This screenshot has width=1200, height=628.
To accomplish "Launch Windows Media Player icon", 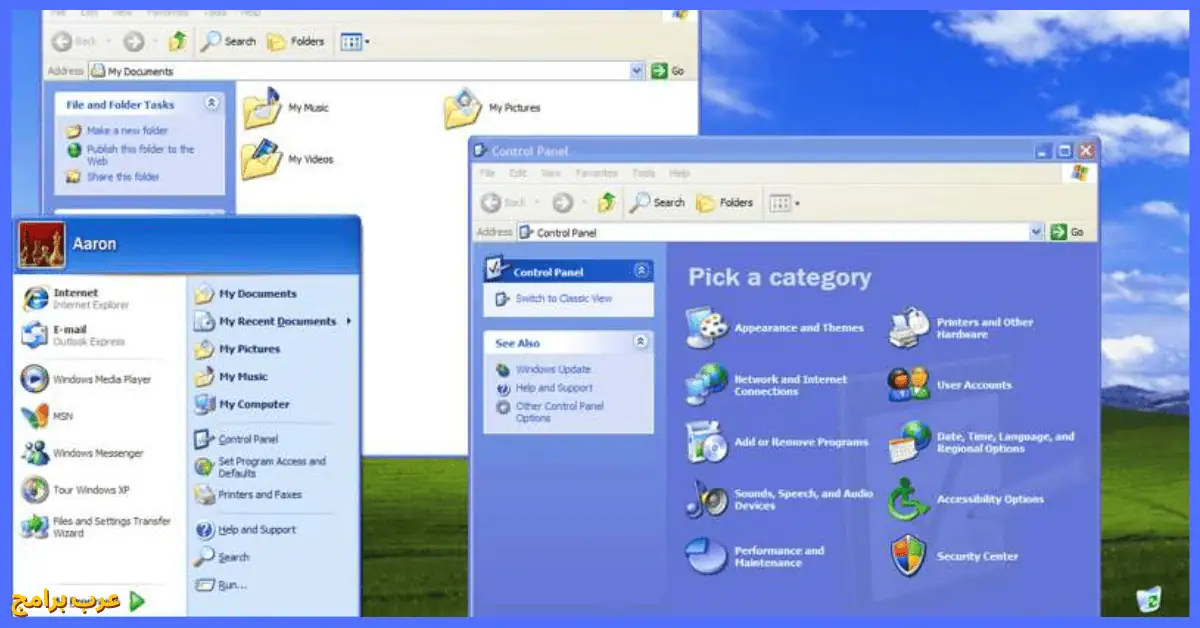I will [35, 379].
